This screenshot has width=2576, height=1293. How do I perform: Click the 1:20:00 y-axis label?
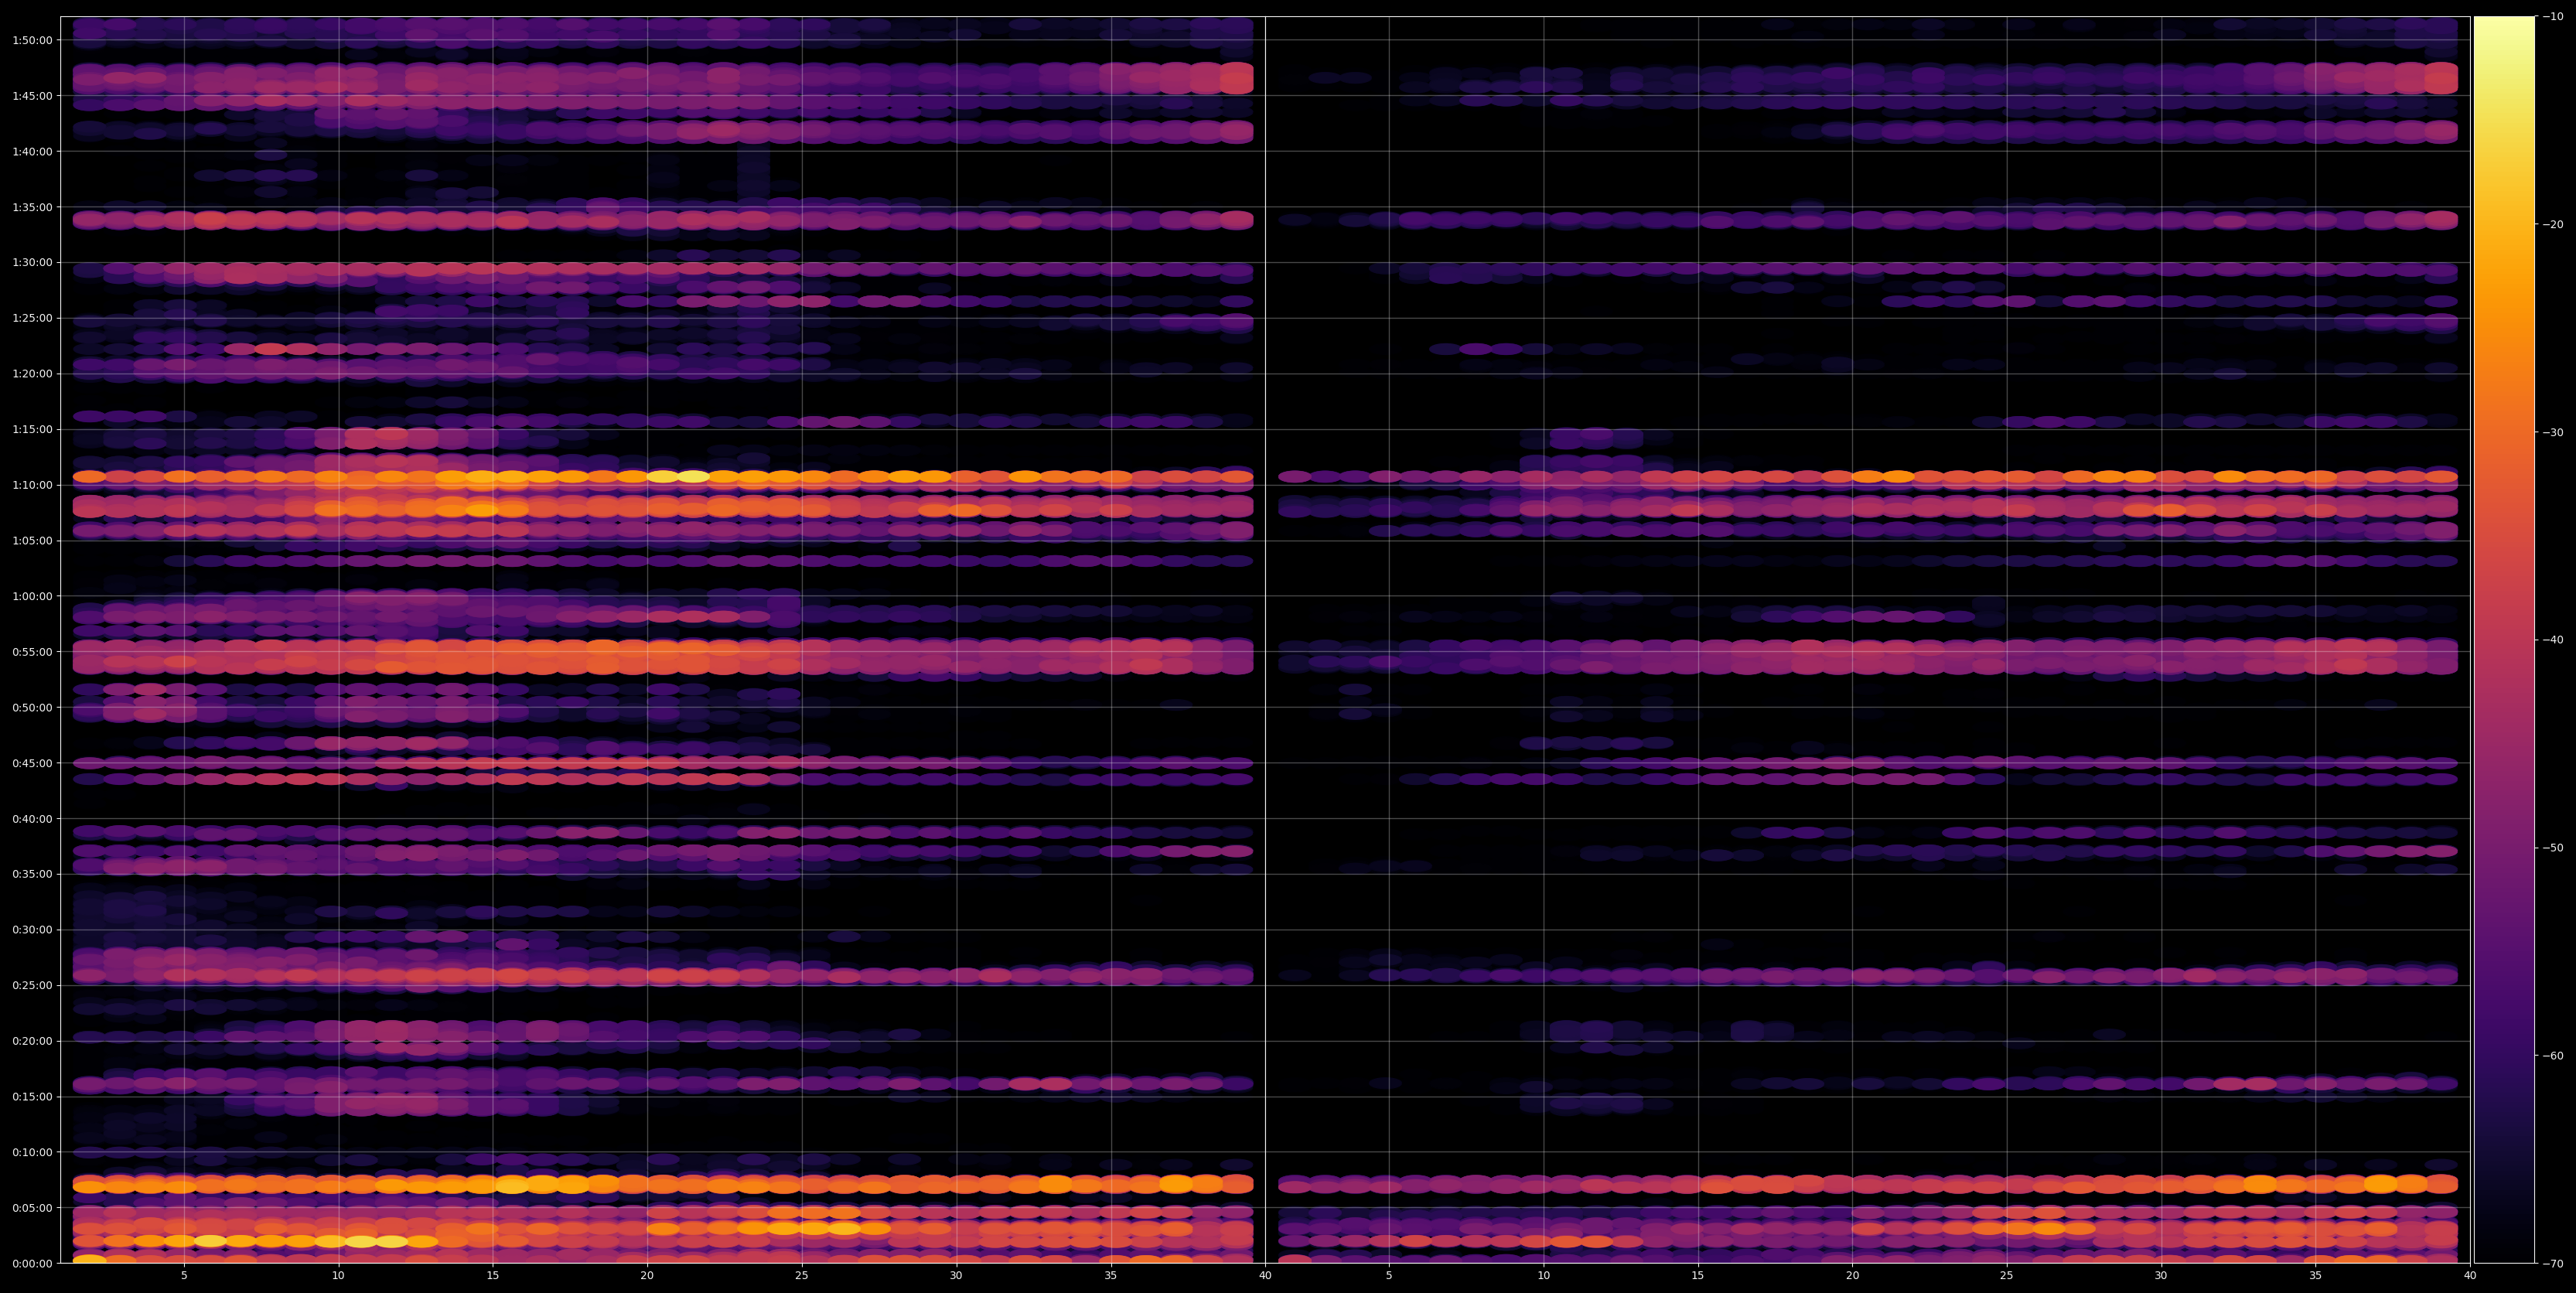pyautogui.click(x=32, y=374)
